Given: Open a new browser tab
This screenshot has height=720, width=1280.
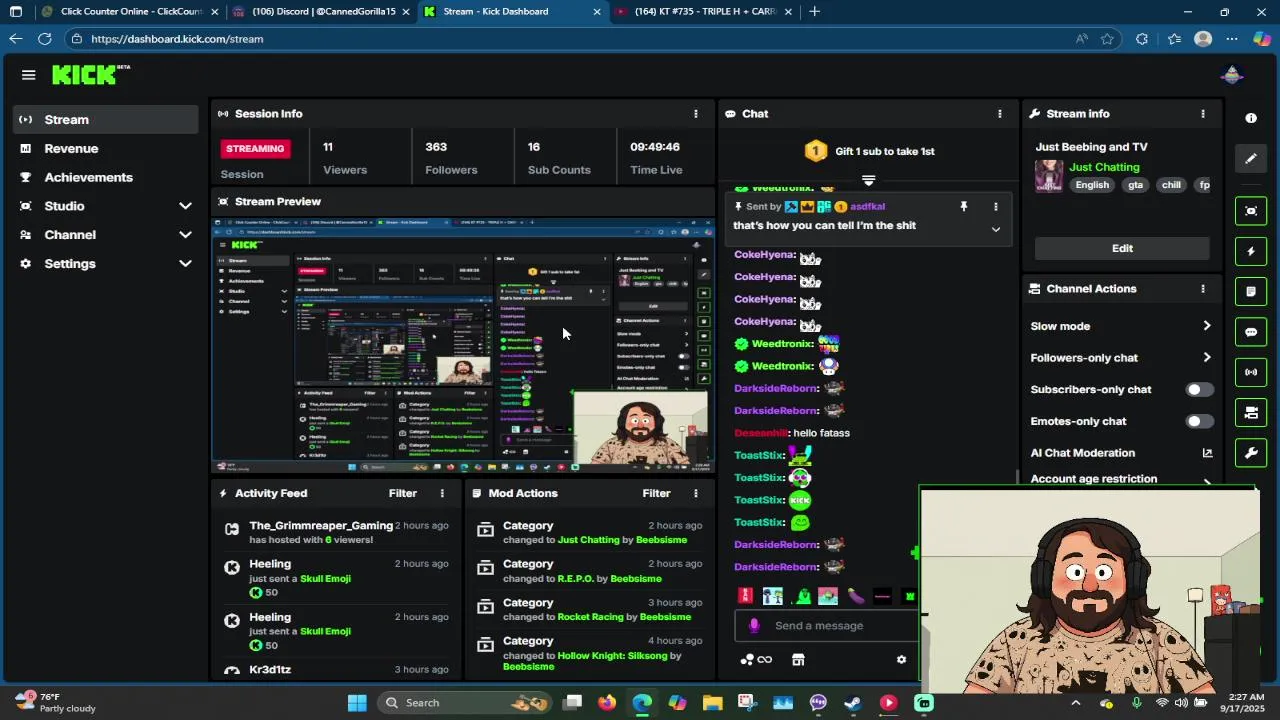Looking at the screenshot, I should coord(815,12).
